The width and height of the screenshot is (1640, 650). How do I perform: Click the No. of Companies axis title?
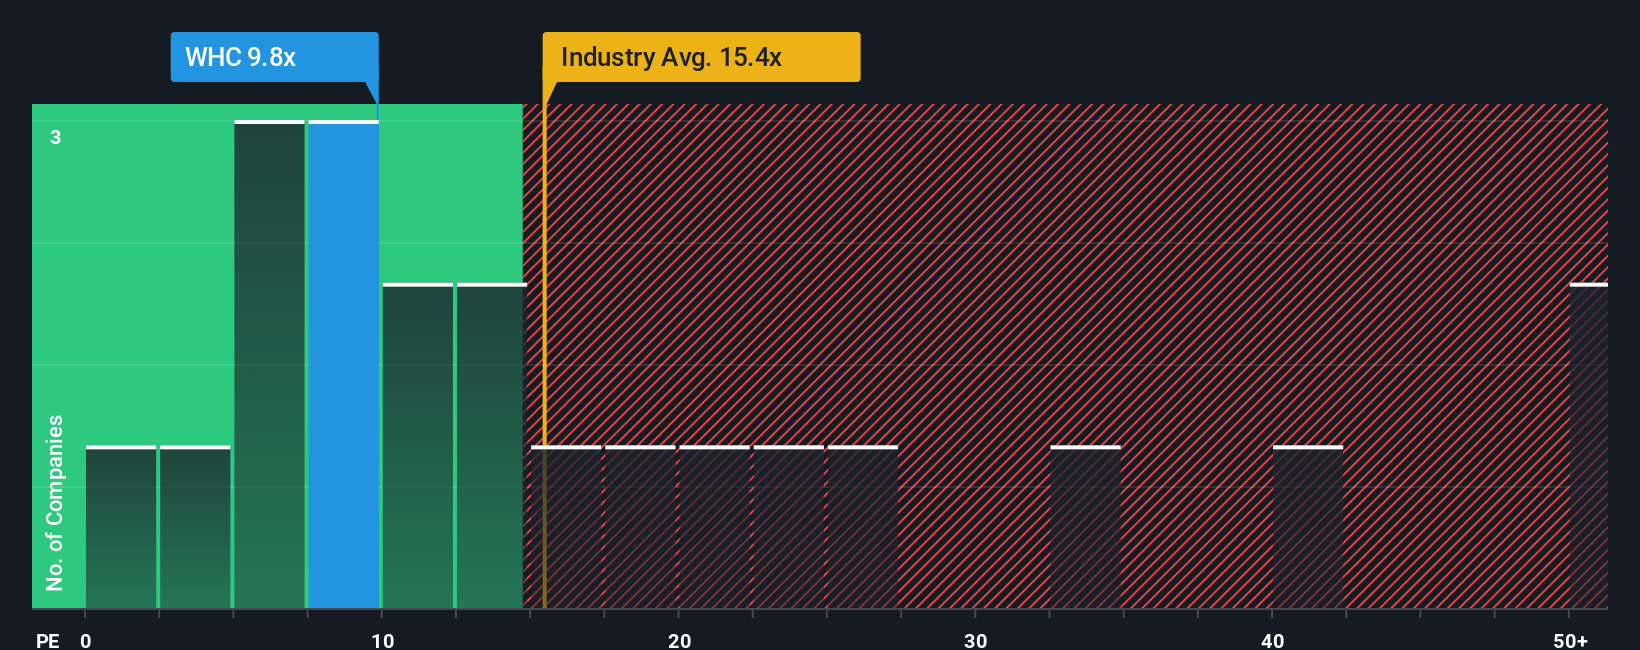click(55, 502)
